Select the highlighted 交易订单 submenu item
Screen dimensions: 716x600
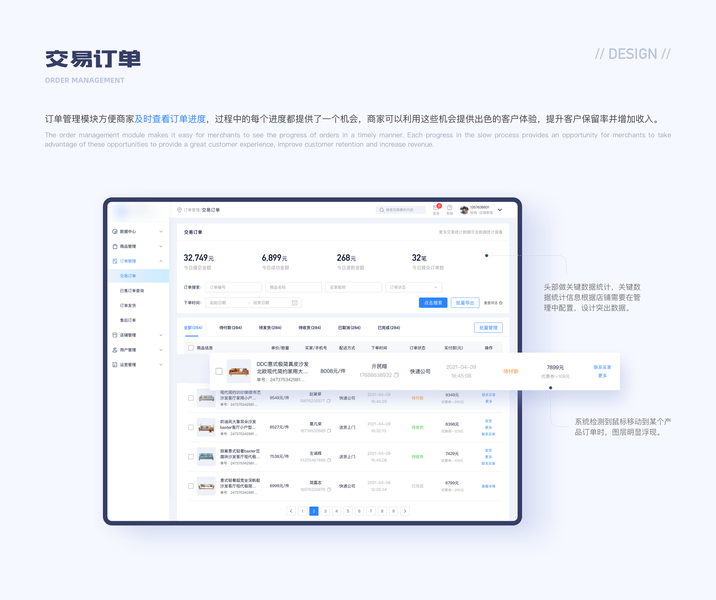(139, 276)
